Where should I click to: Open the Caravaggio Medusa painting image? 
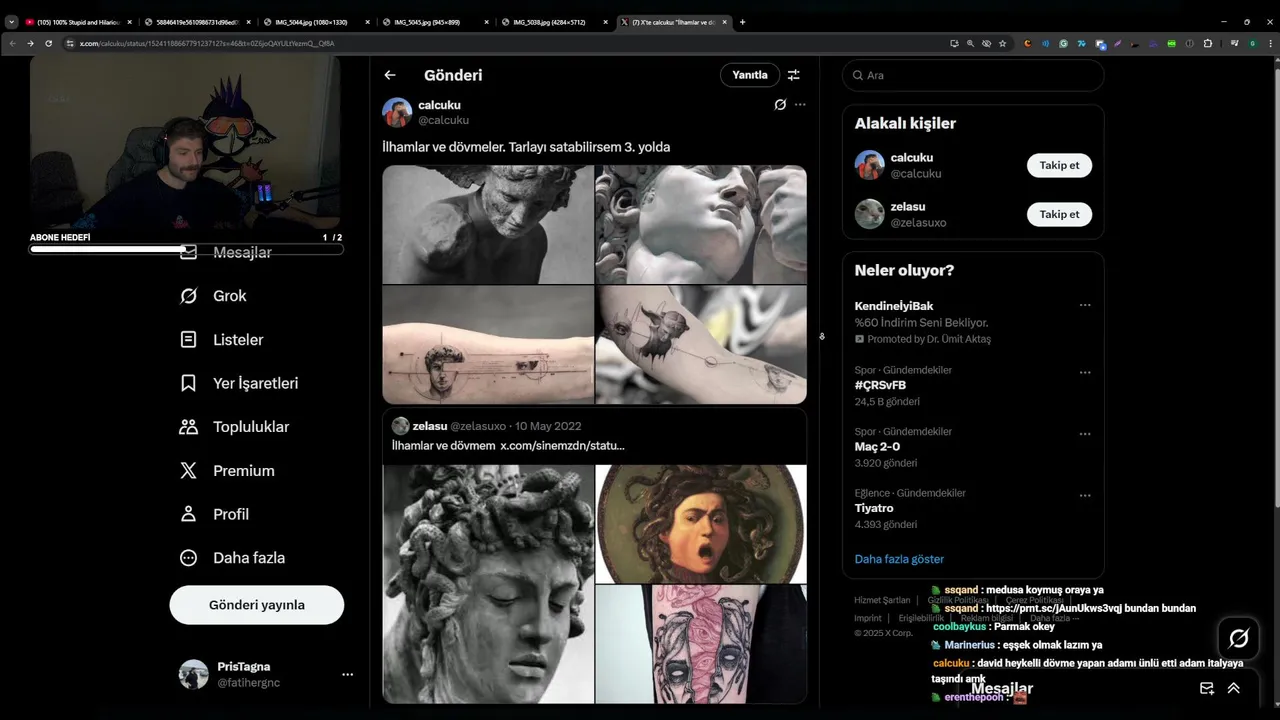(701, 524)
